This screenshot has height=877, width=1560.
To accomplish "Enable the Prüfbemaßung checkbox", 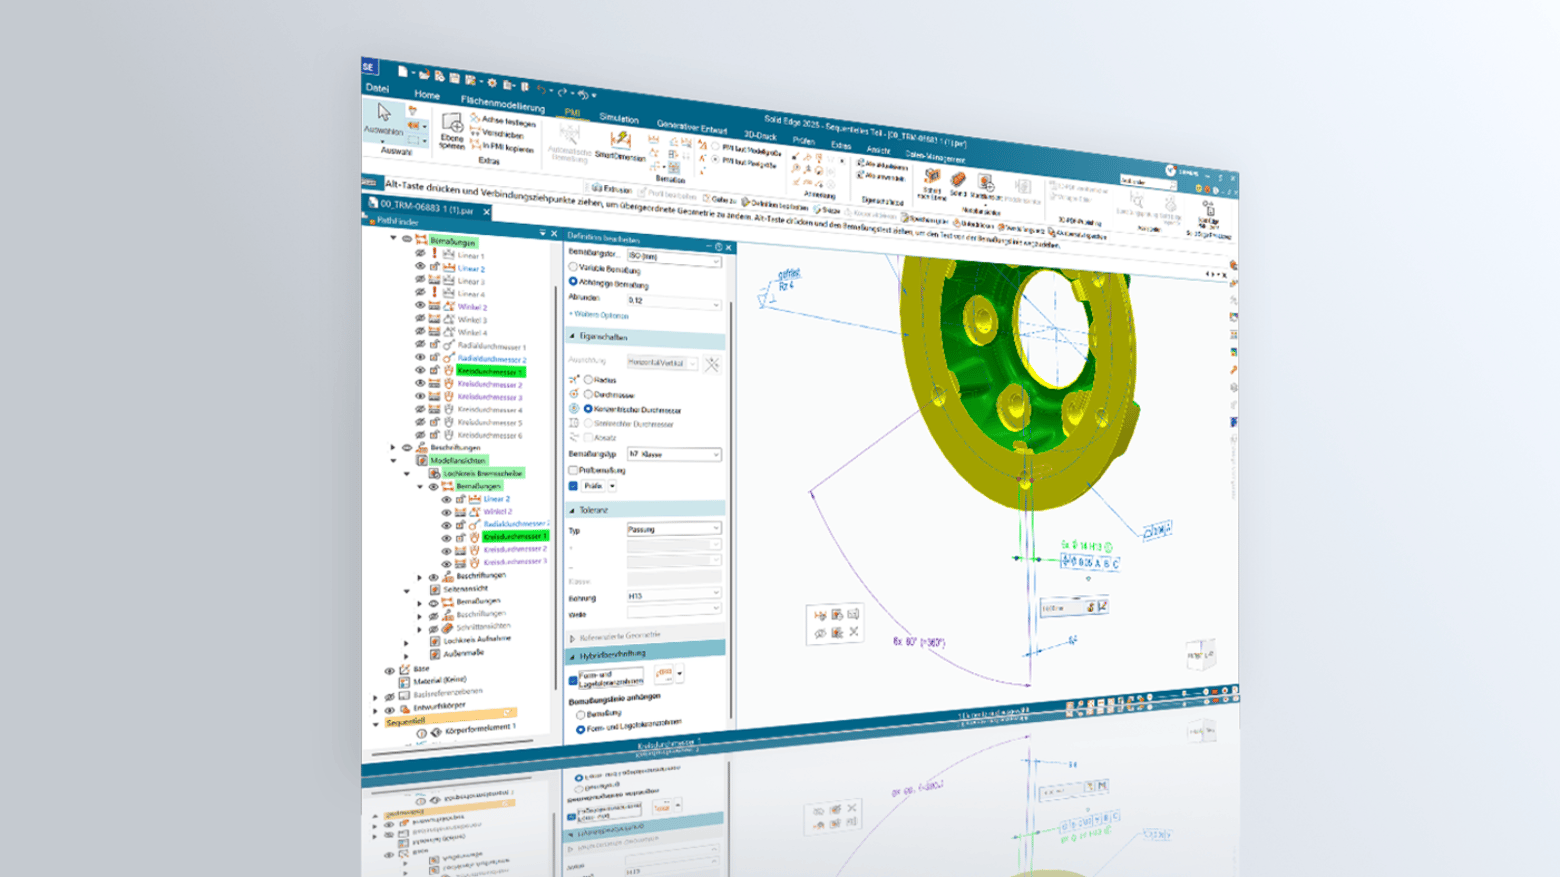I will (573, 470).
